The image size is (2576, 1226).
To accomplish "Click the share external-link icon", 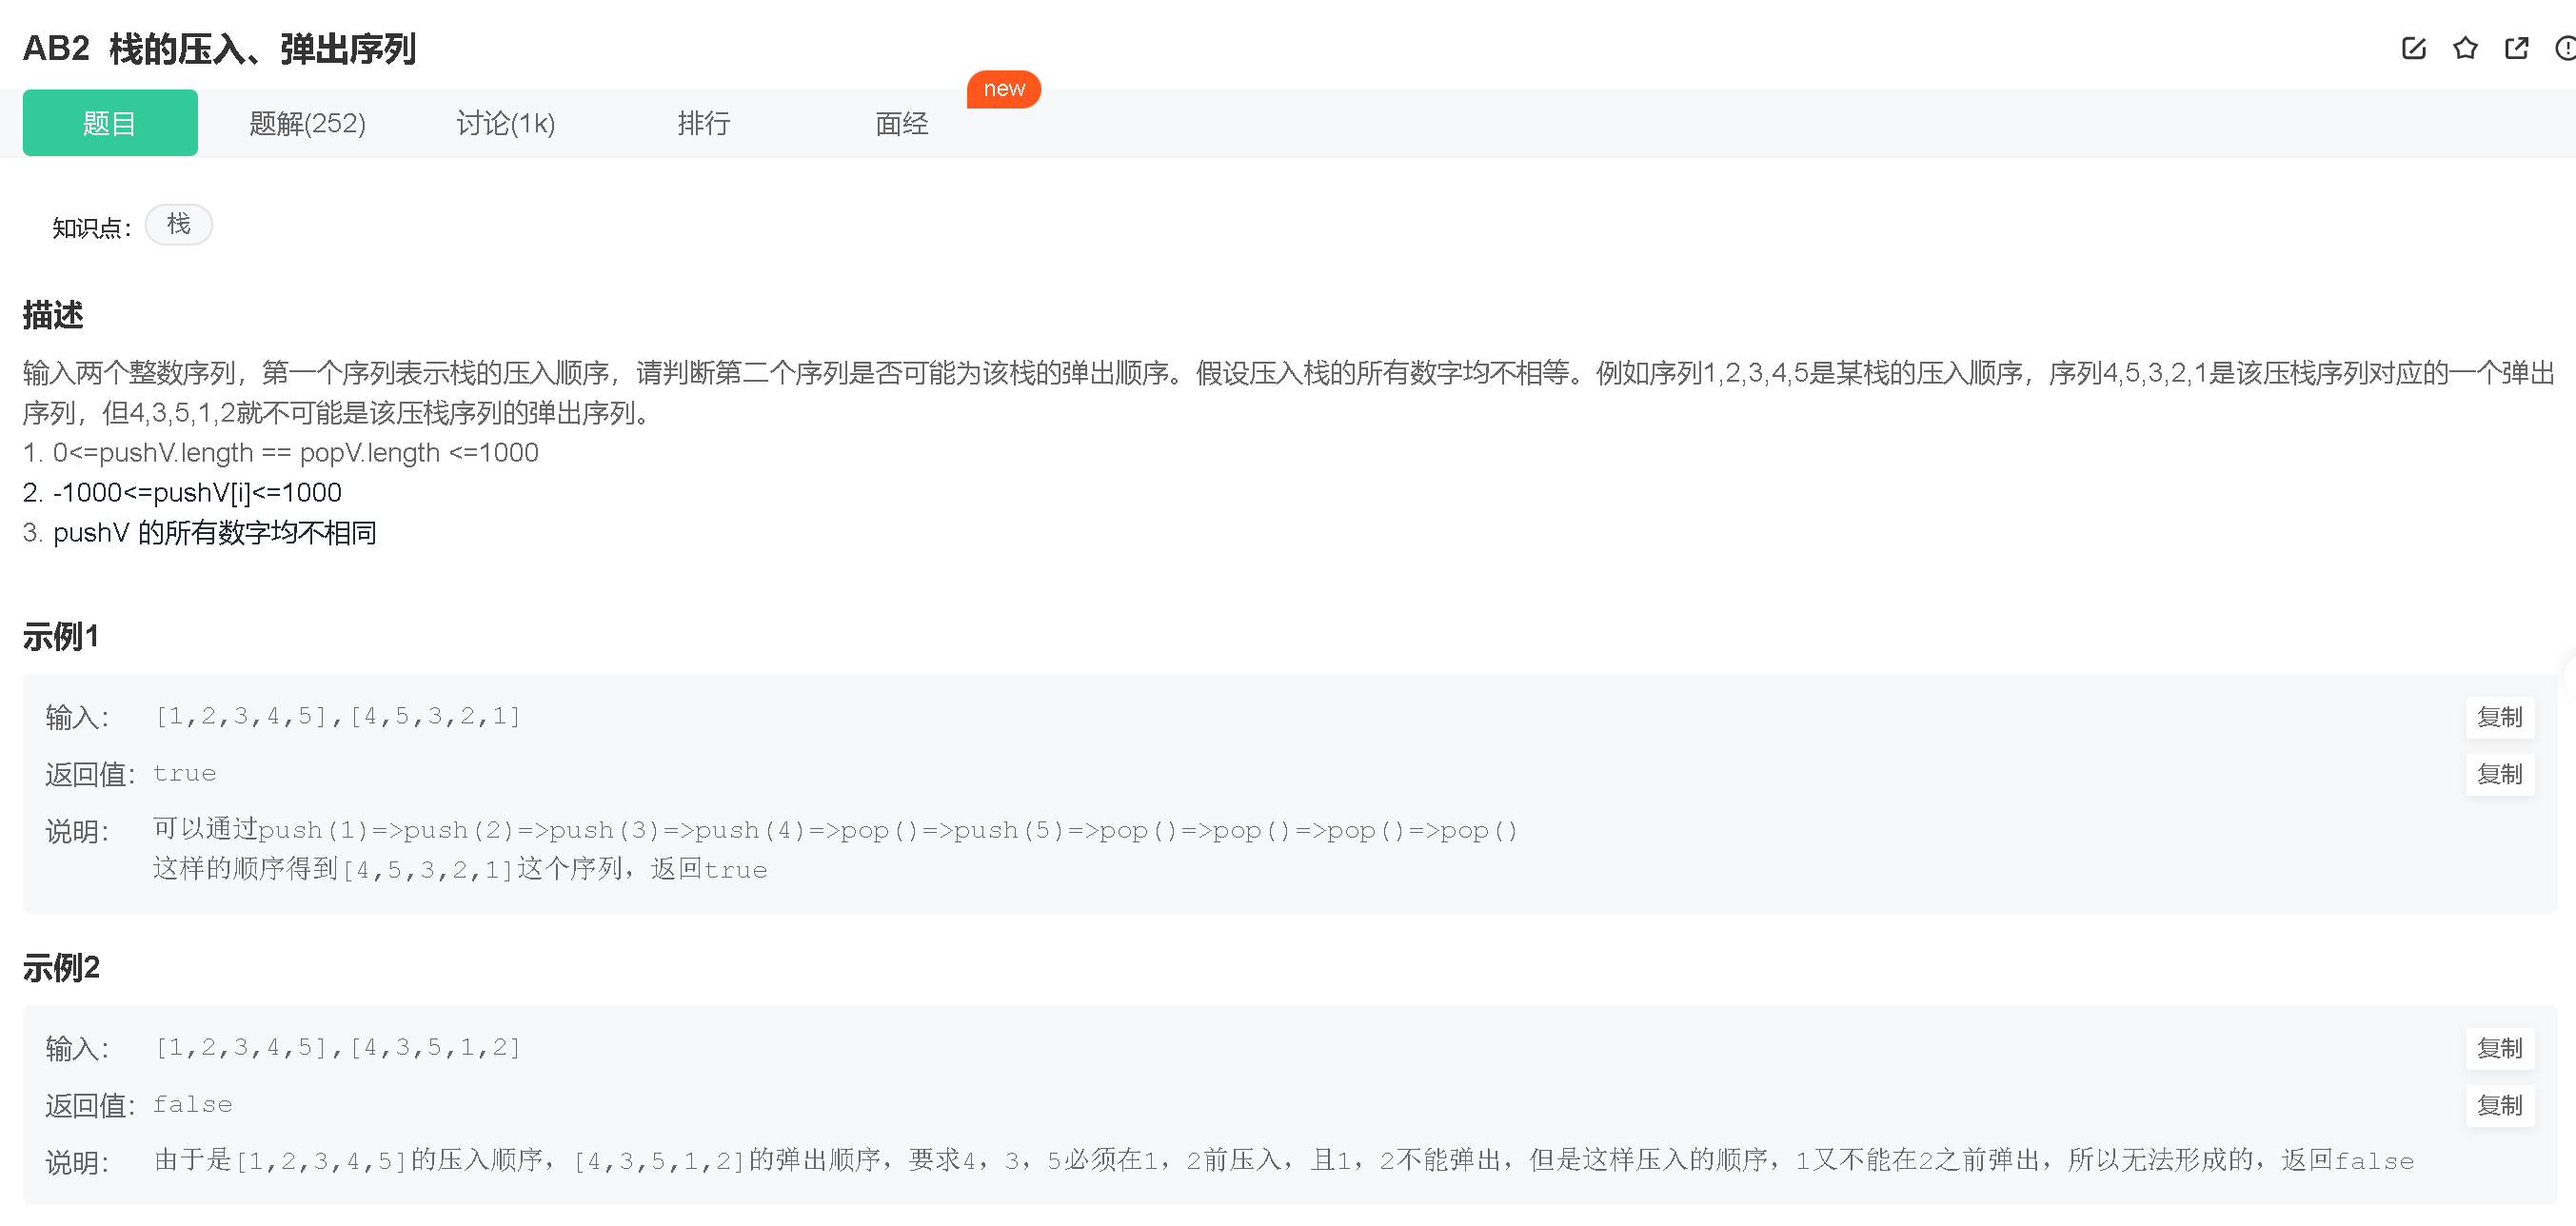I will coord(2516,48).
